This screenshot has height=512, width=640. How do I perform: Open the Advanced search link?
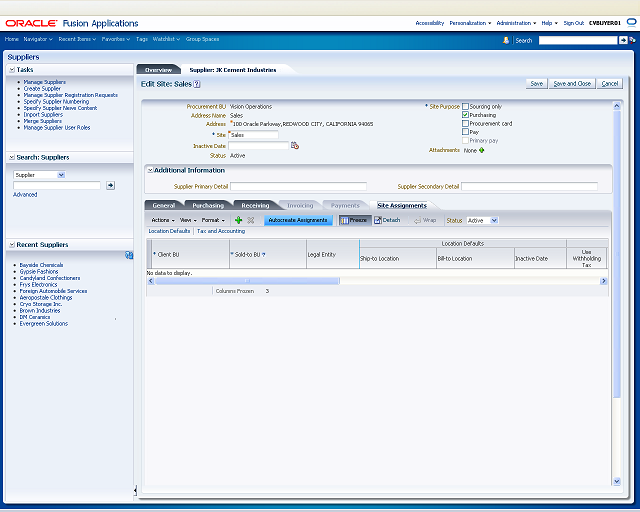[25, 195]
